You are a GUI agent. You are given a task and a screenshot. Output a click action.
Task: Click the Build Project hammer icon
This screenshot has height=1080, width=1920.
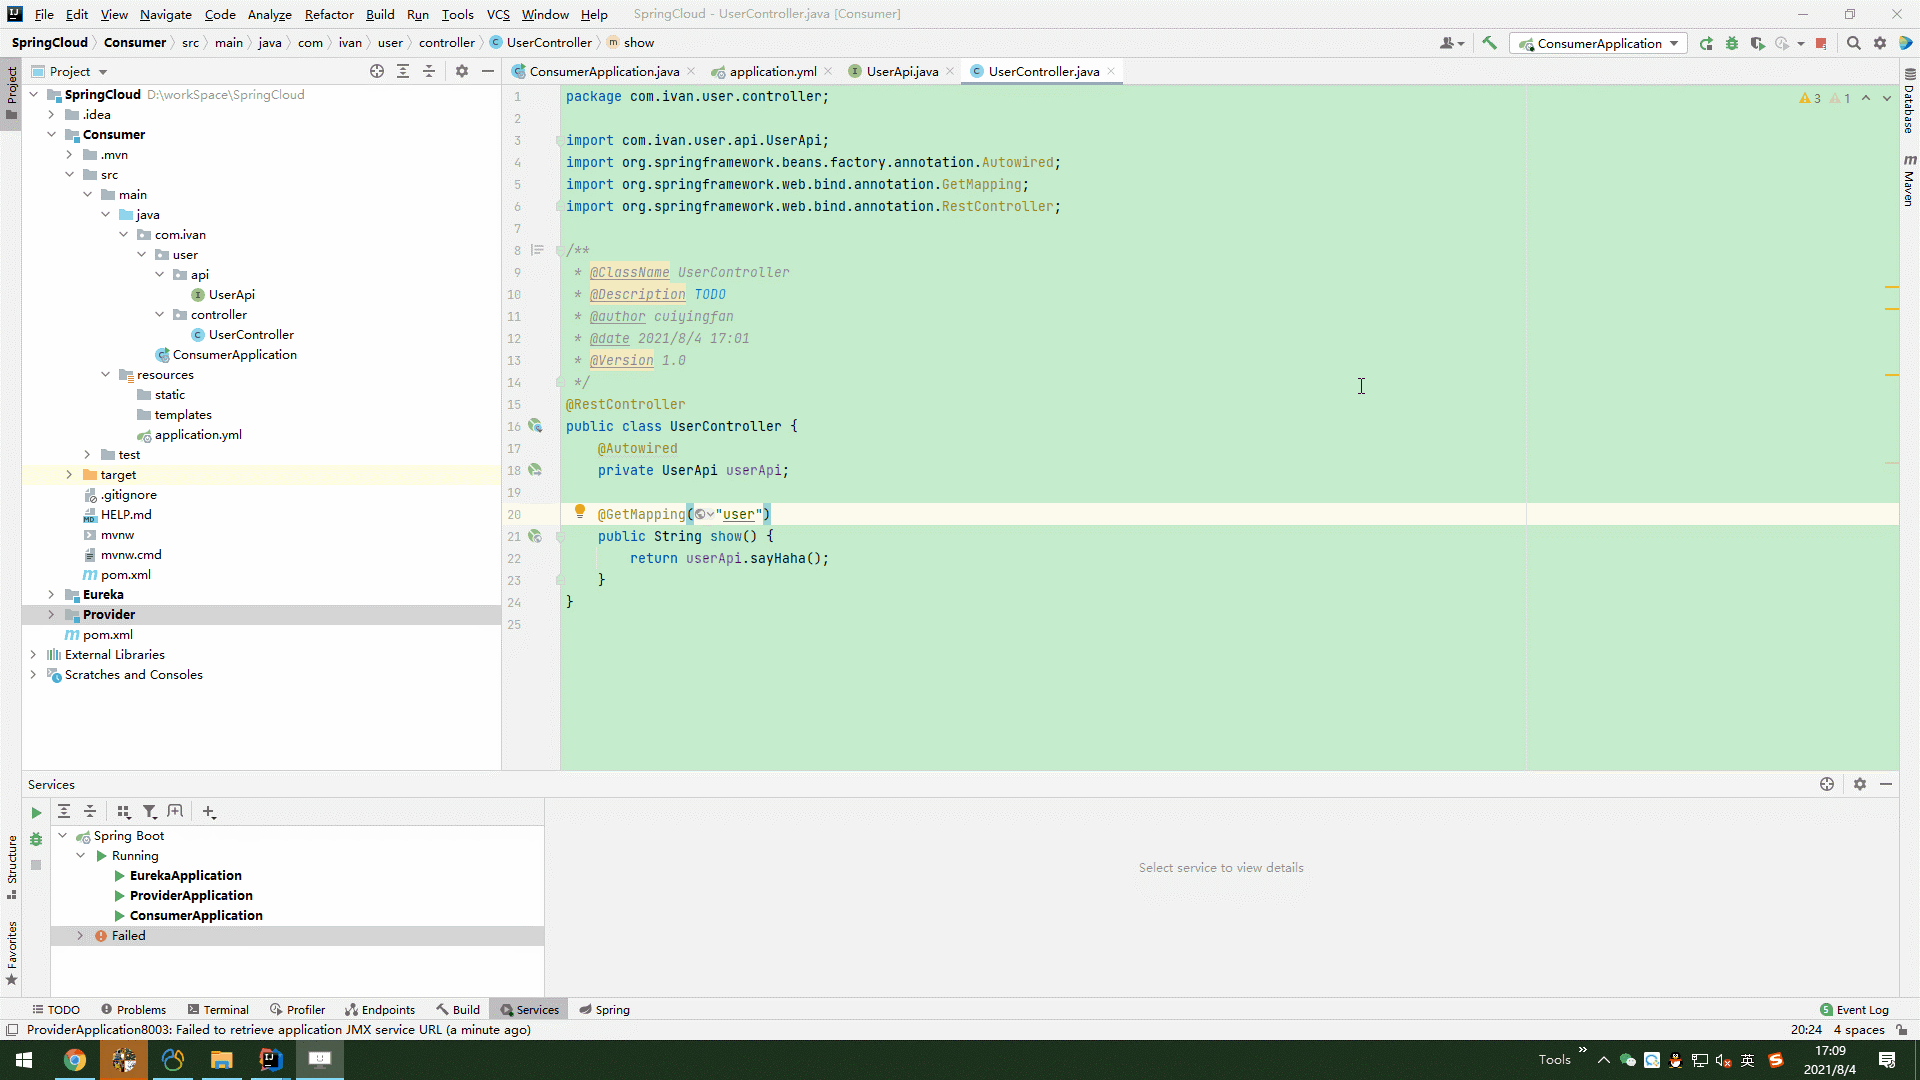tap(1489, 43)
